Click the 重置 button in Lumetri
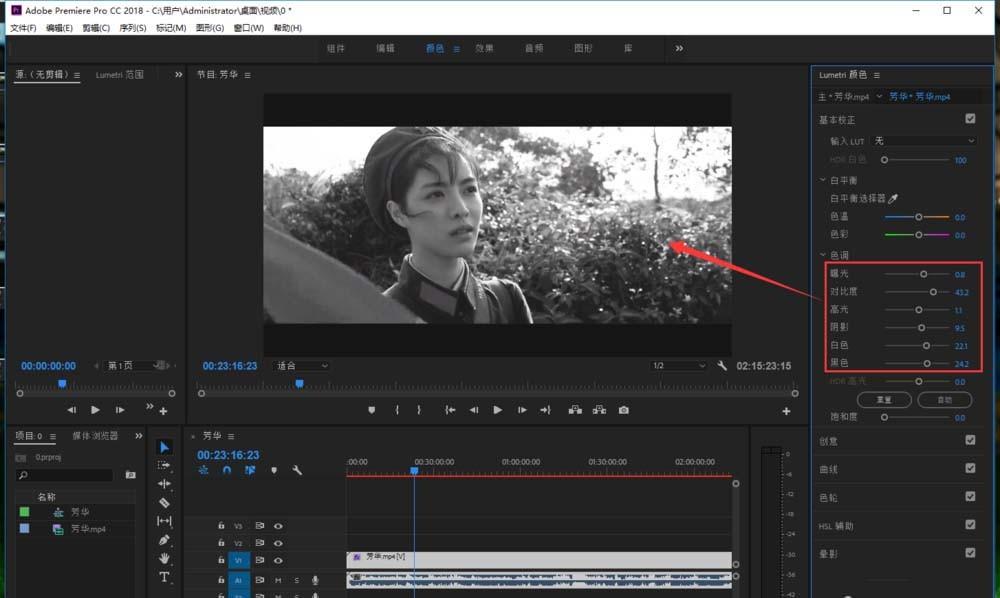 (x=885, y=399)
